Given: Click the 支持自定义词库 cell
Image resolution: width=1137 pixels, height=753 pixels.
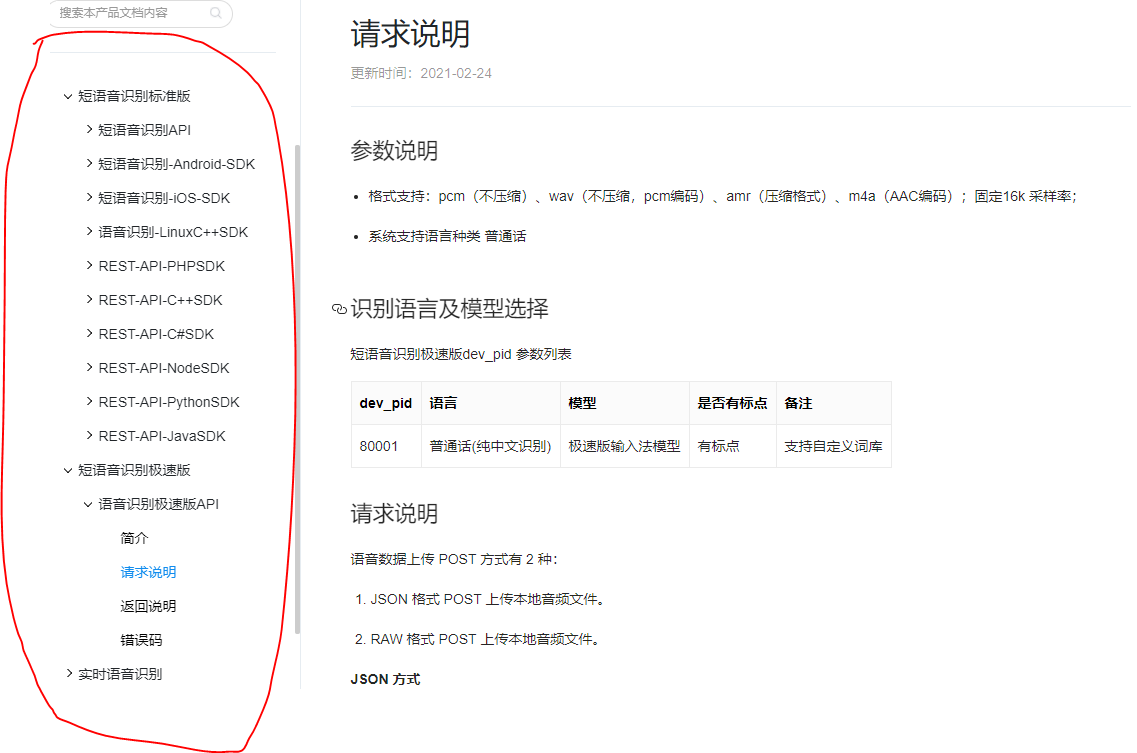Looking at the screenshot, I should (x=833, y=446).
